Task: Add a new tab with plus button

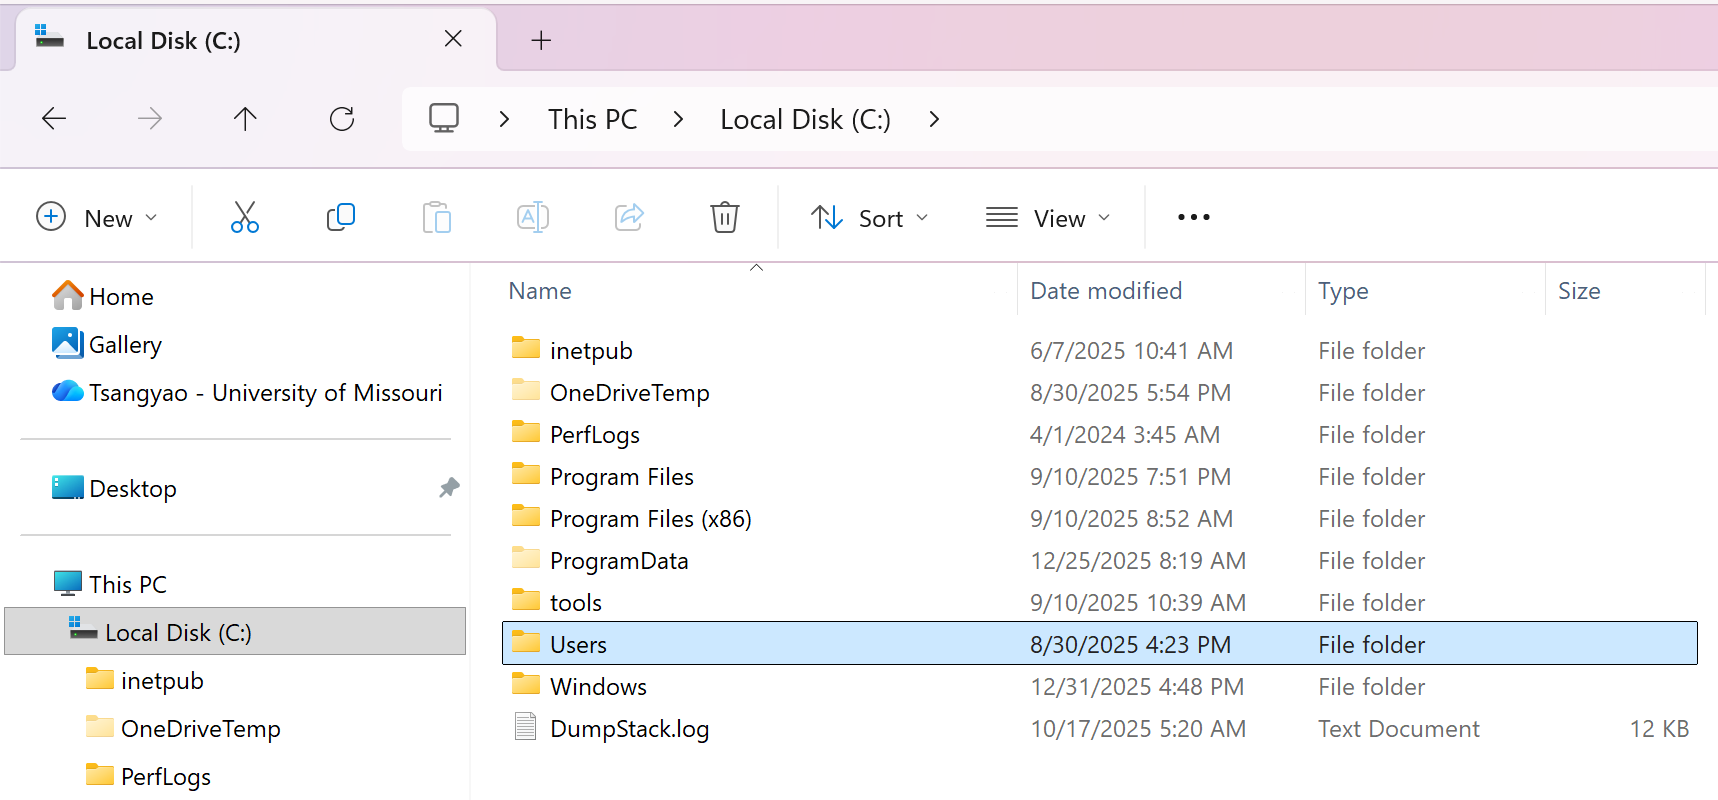Action: click(x=541, y=40)
